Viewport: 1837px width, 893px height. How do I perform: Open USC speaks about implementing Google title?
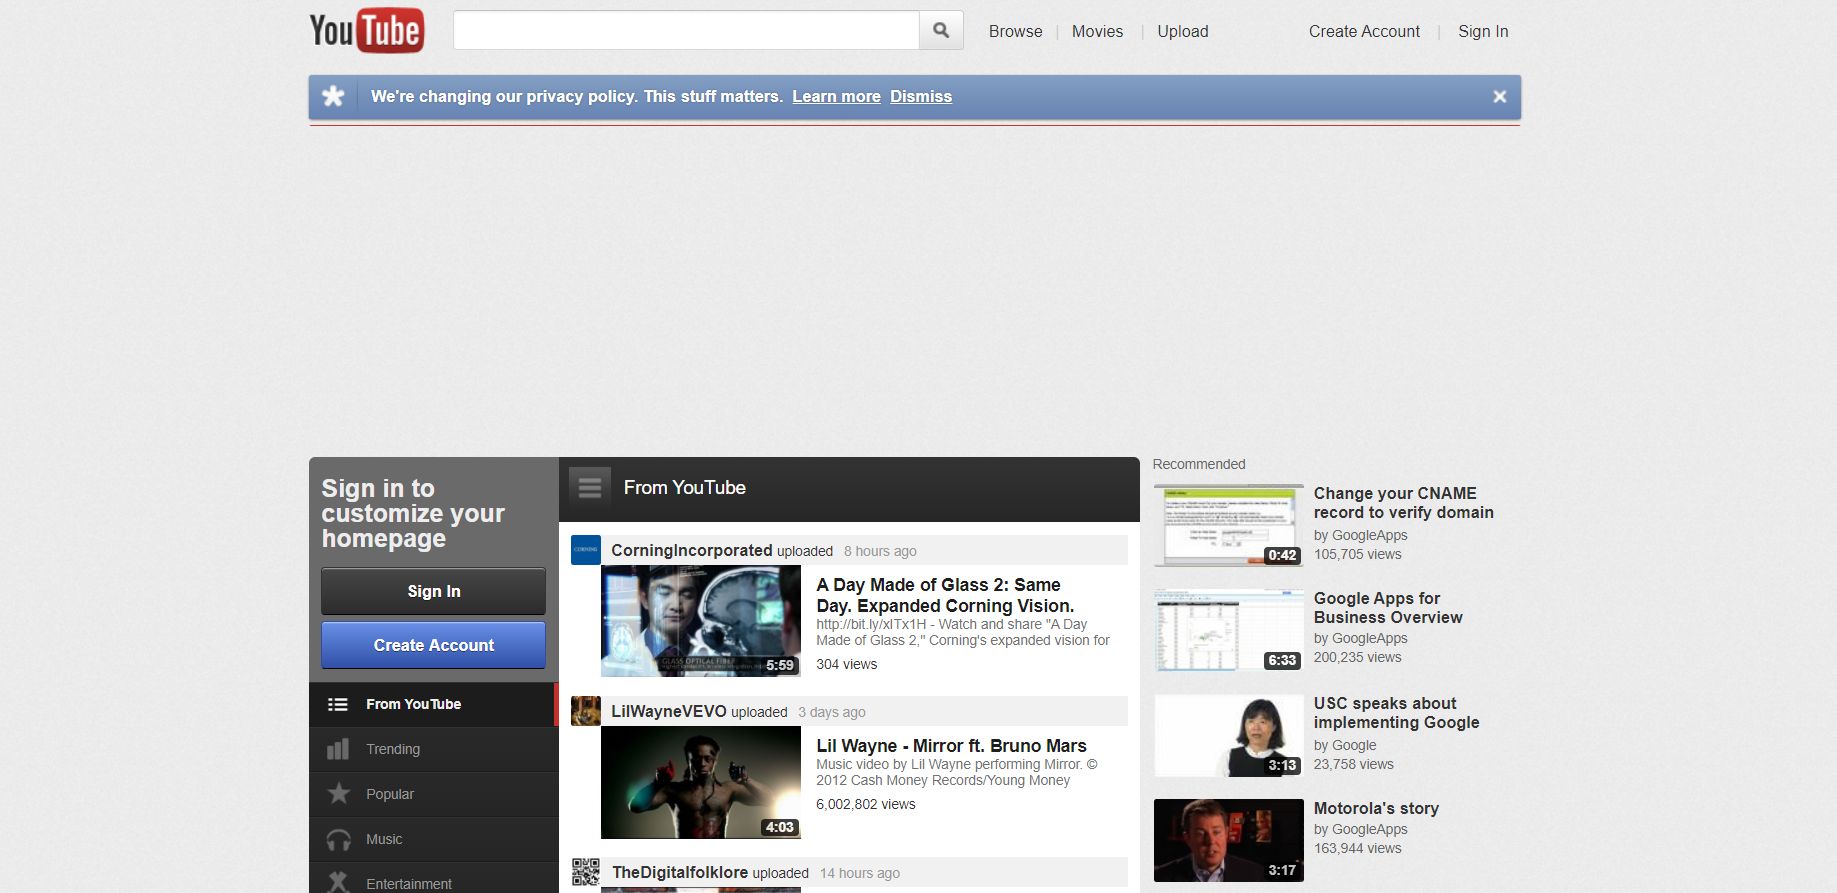pyautogui.click(x=1396, y=713)
